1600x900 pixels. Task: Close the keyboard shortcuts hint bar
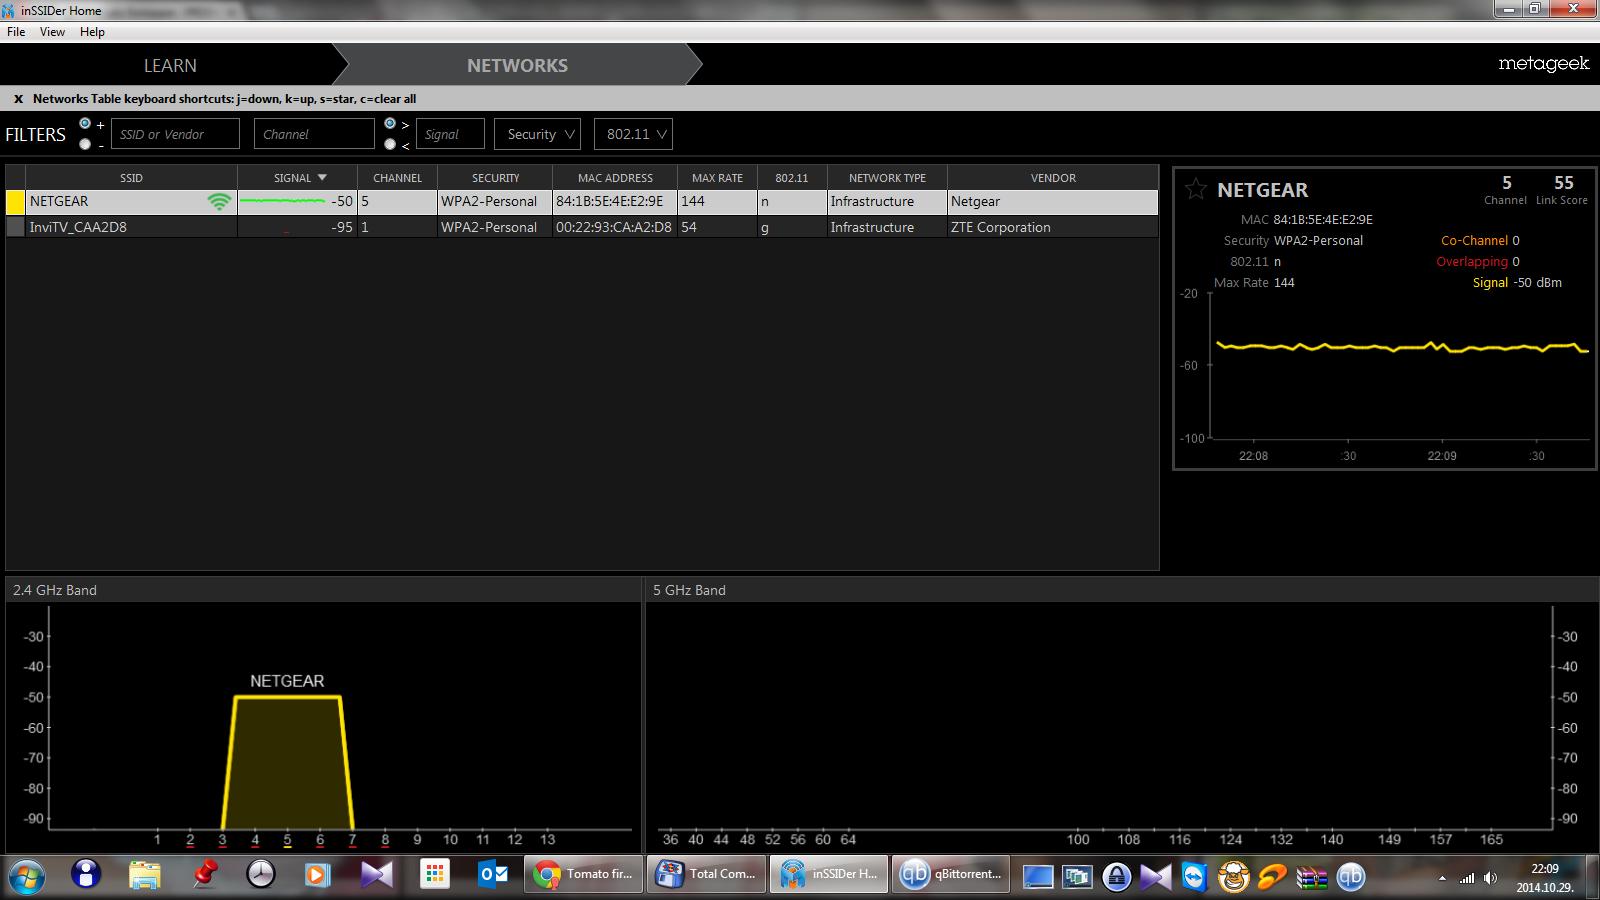(18, 99)
